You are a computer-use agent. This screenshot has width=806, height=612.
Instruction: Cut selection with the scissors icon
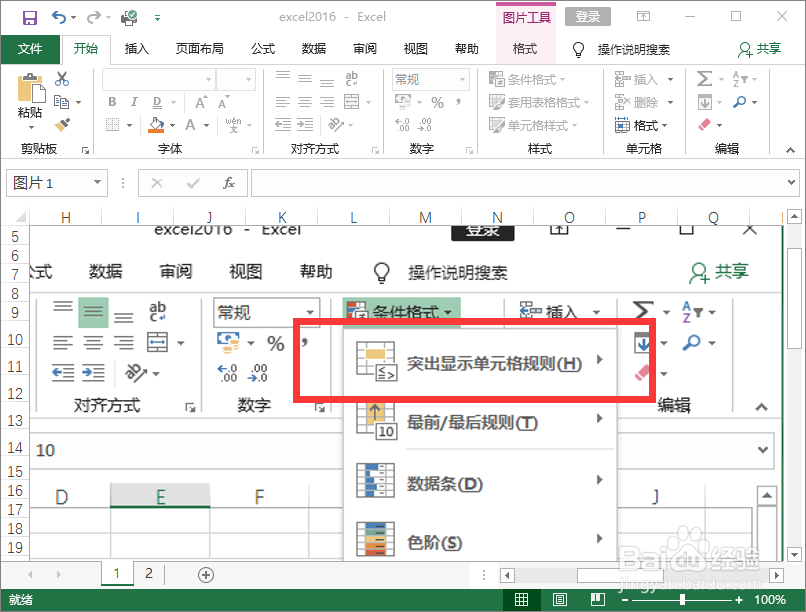[x=62, y=79]
